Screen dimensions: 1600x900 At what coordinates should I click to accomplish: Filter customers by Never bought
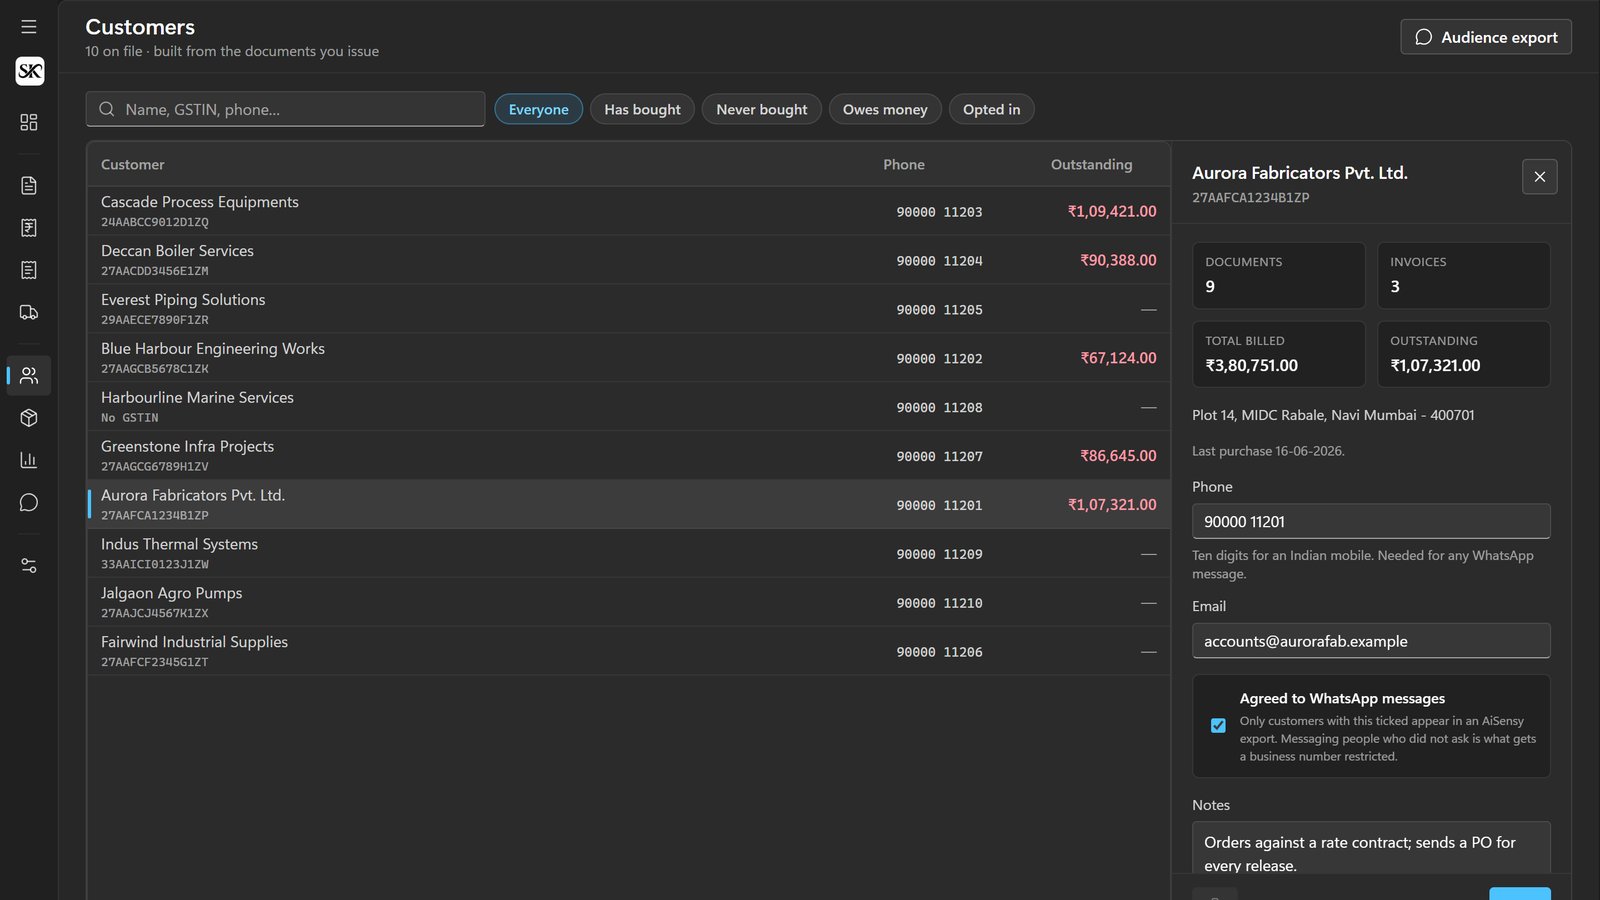coord(762,109)
